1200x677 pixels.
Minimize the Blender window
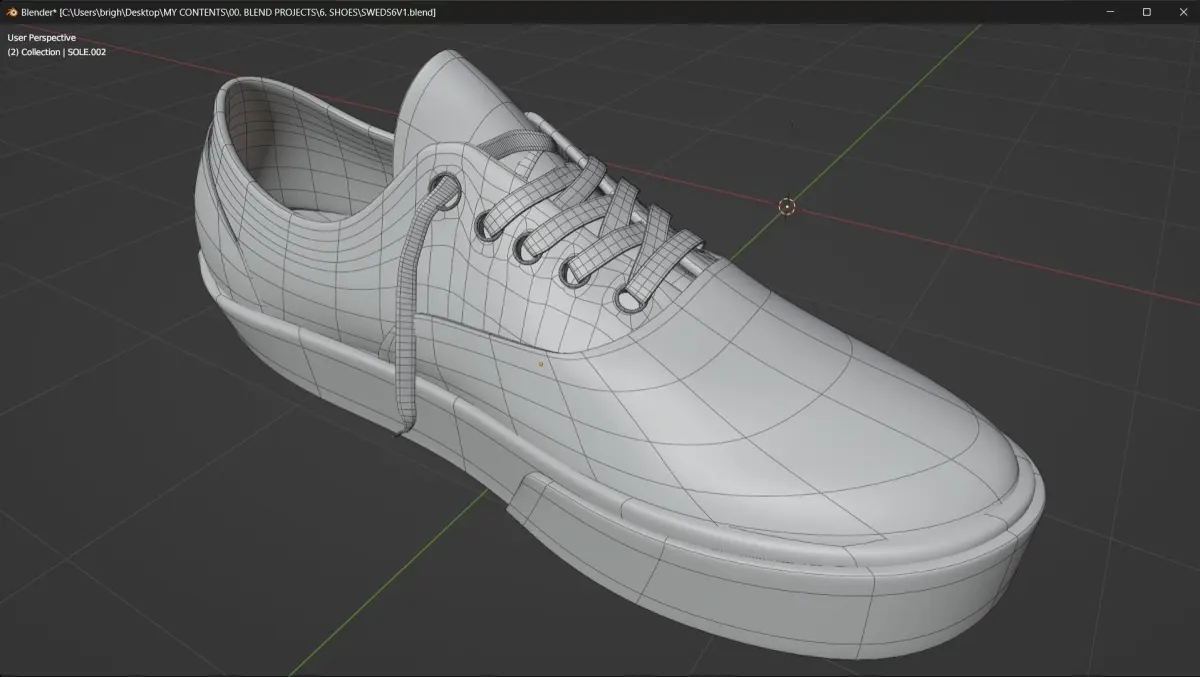pos(1112,11)
